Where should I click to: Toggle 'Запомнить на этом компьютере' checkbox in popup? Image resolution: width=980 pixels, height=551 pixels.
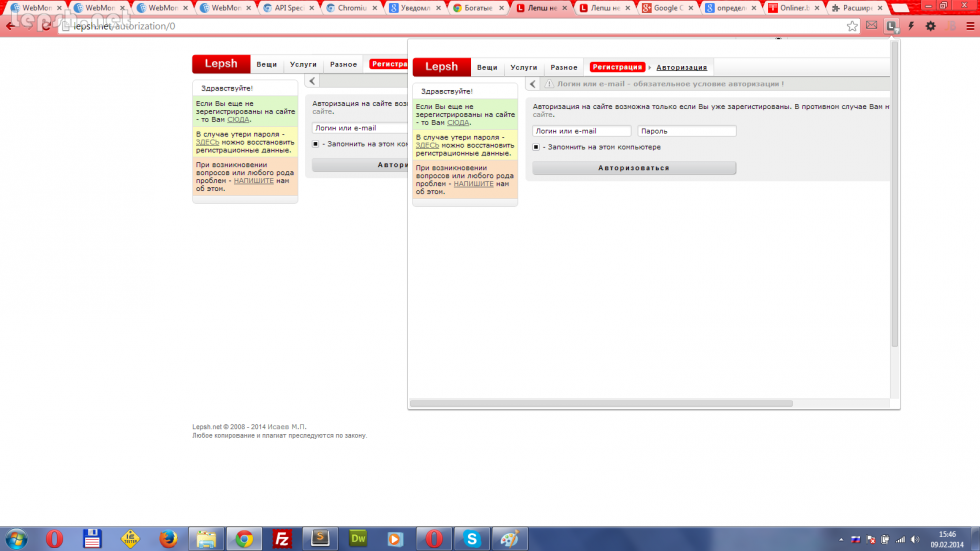(536, 147)
